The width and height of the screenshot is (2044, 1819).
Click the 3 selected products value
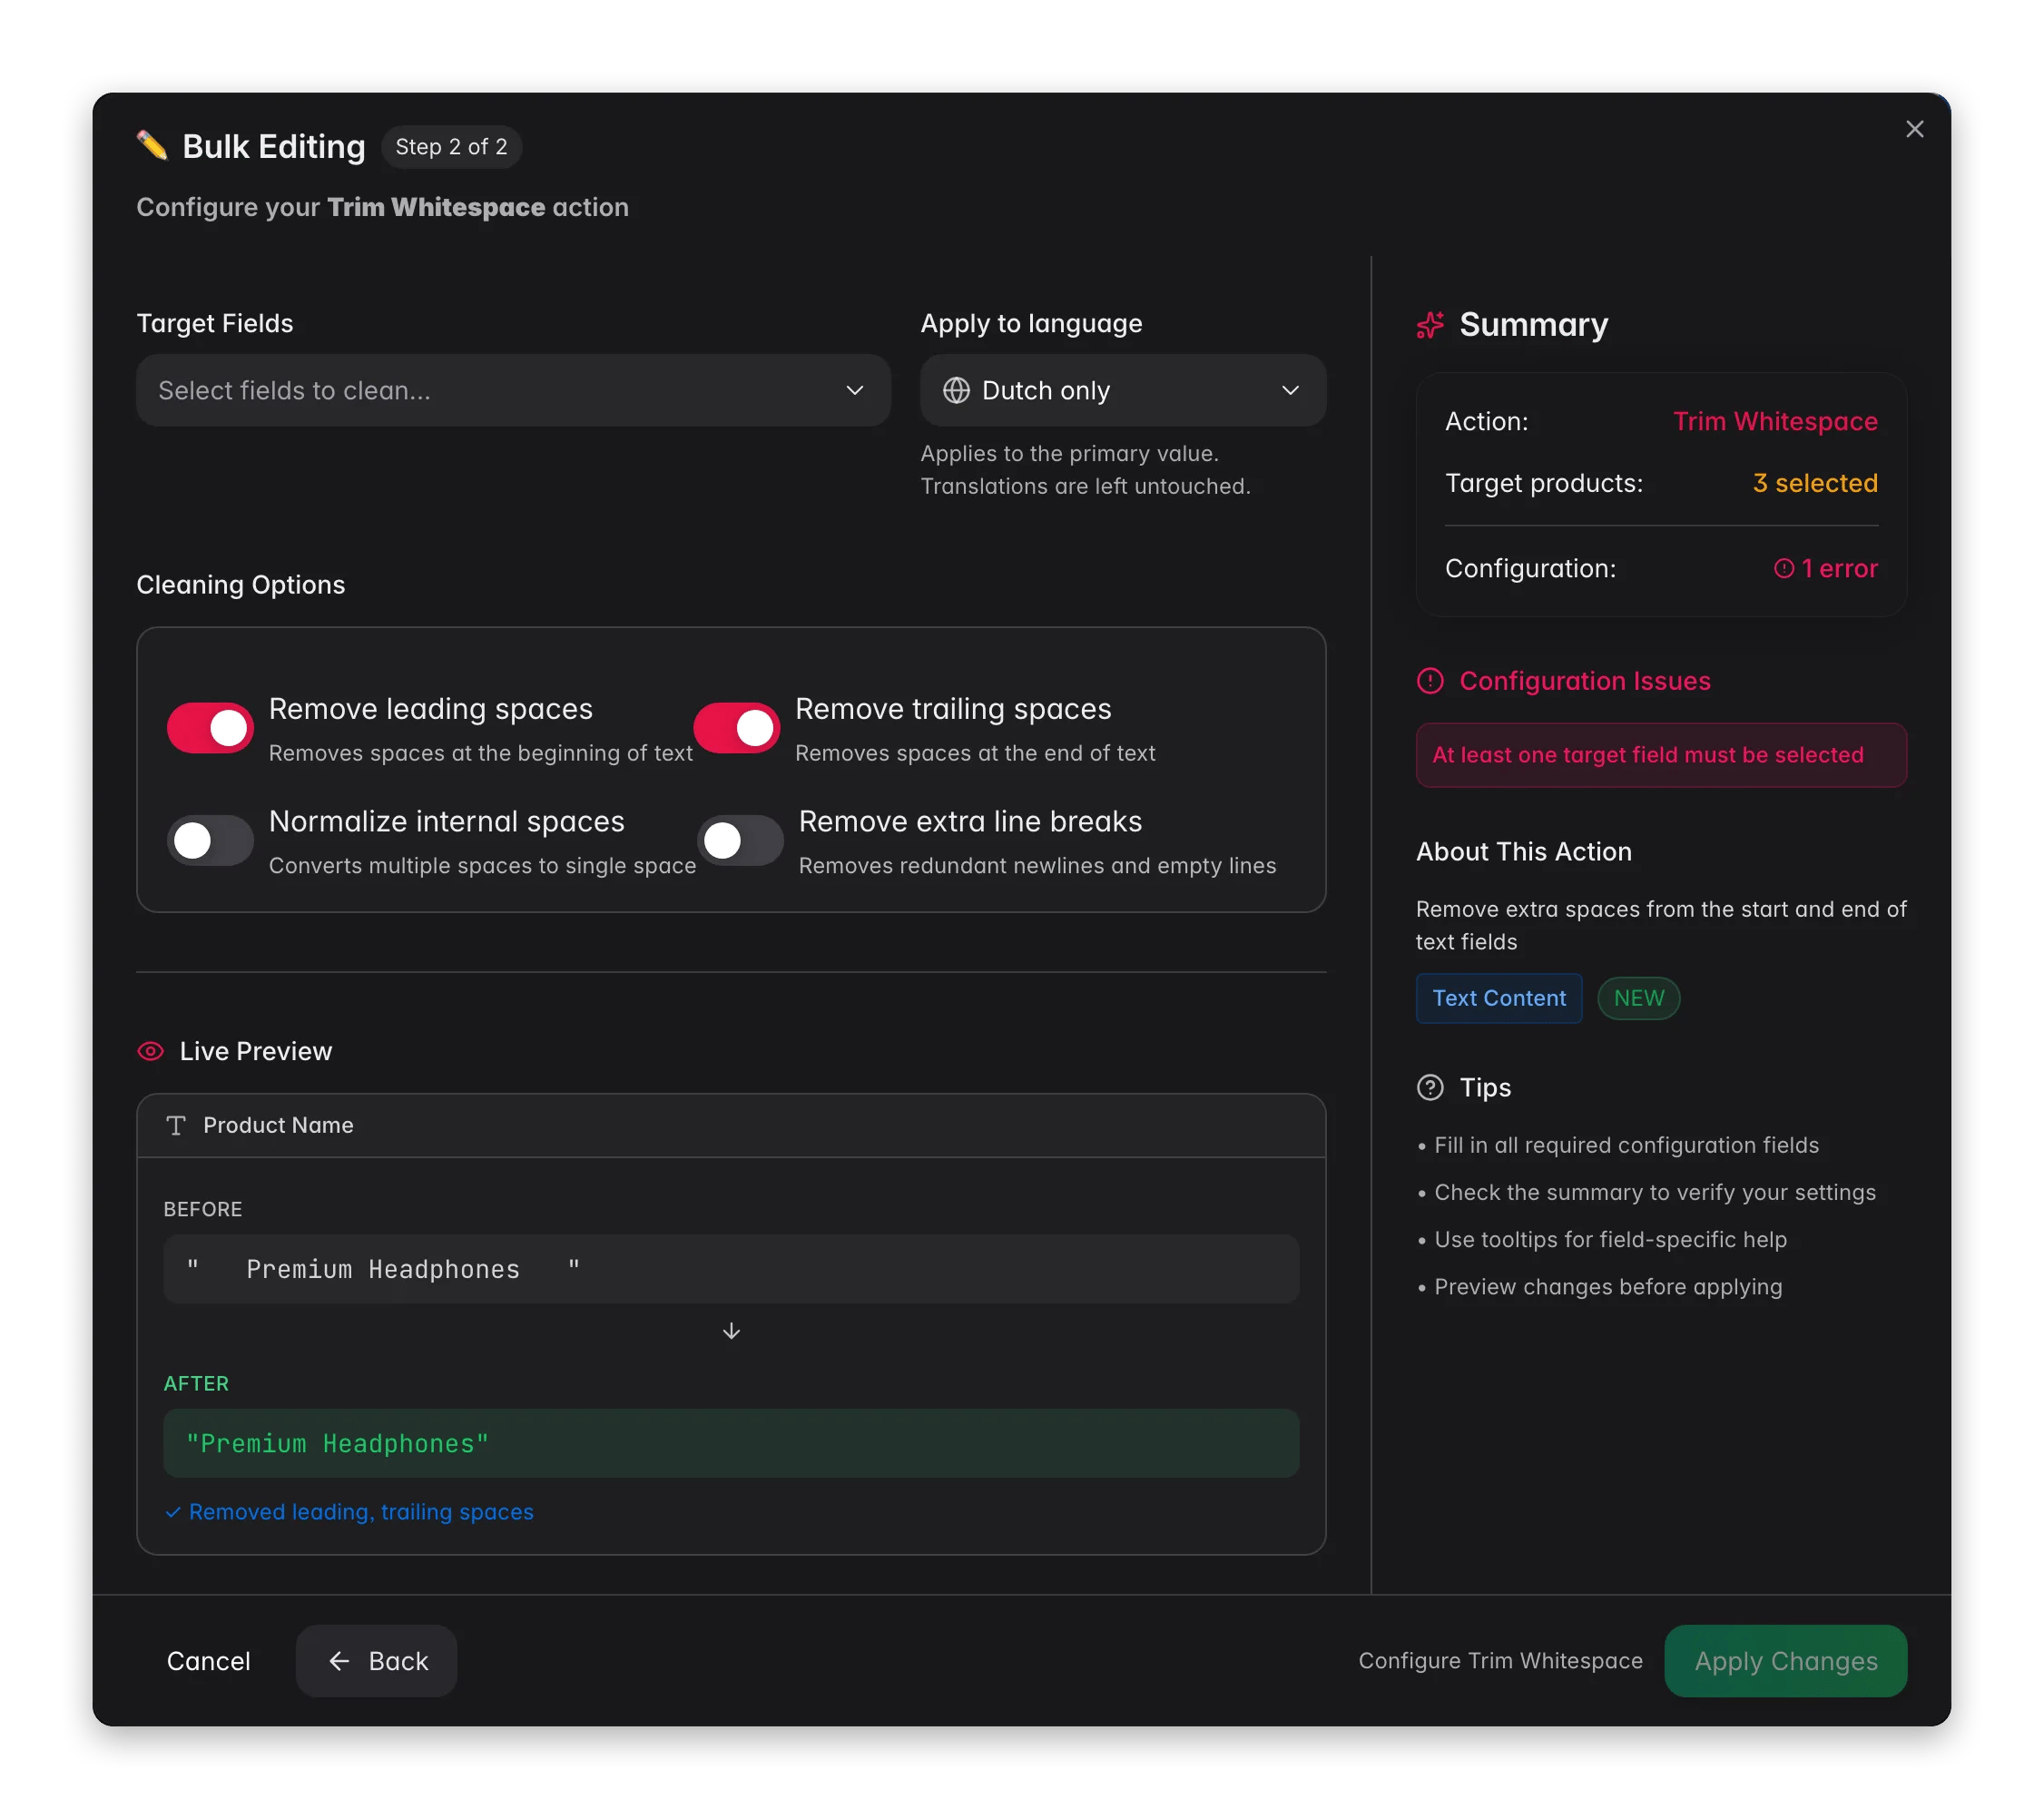click(1815, 483)
